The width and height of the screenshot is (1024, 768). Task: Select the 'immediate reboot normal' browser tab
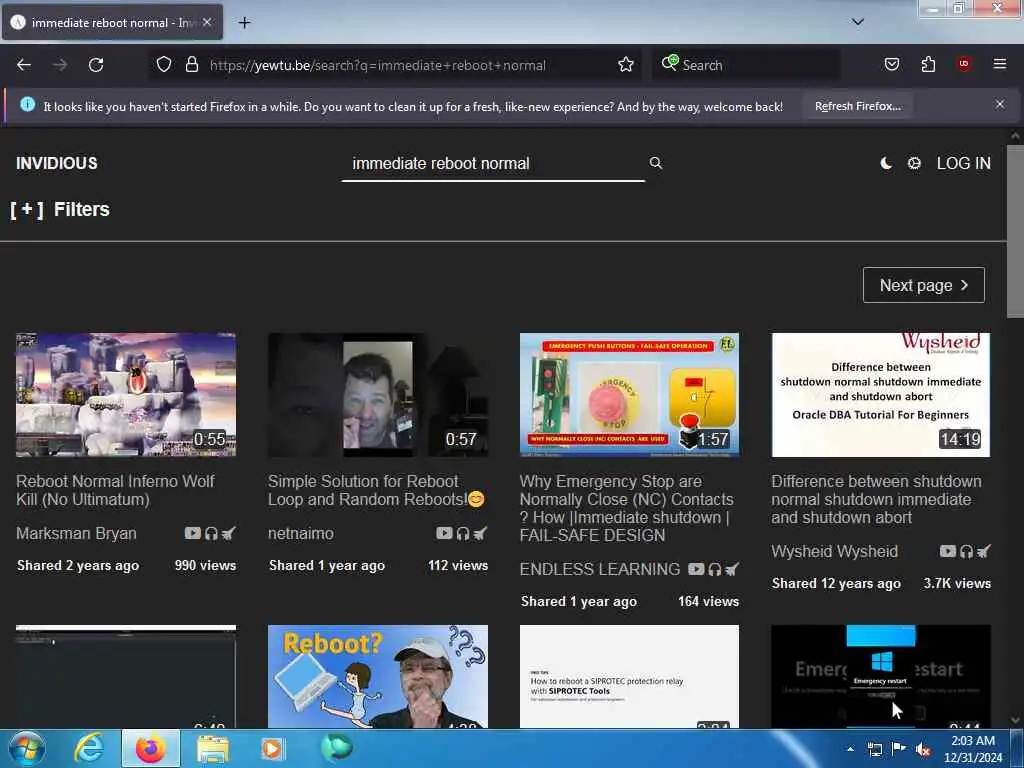(112, 22)
